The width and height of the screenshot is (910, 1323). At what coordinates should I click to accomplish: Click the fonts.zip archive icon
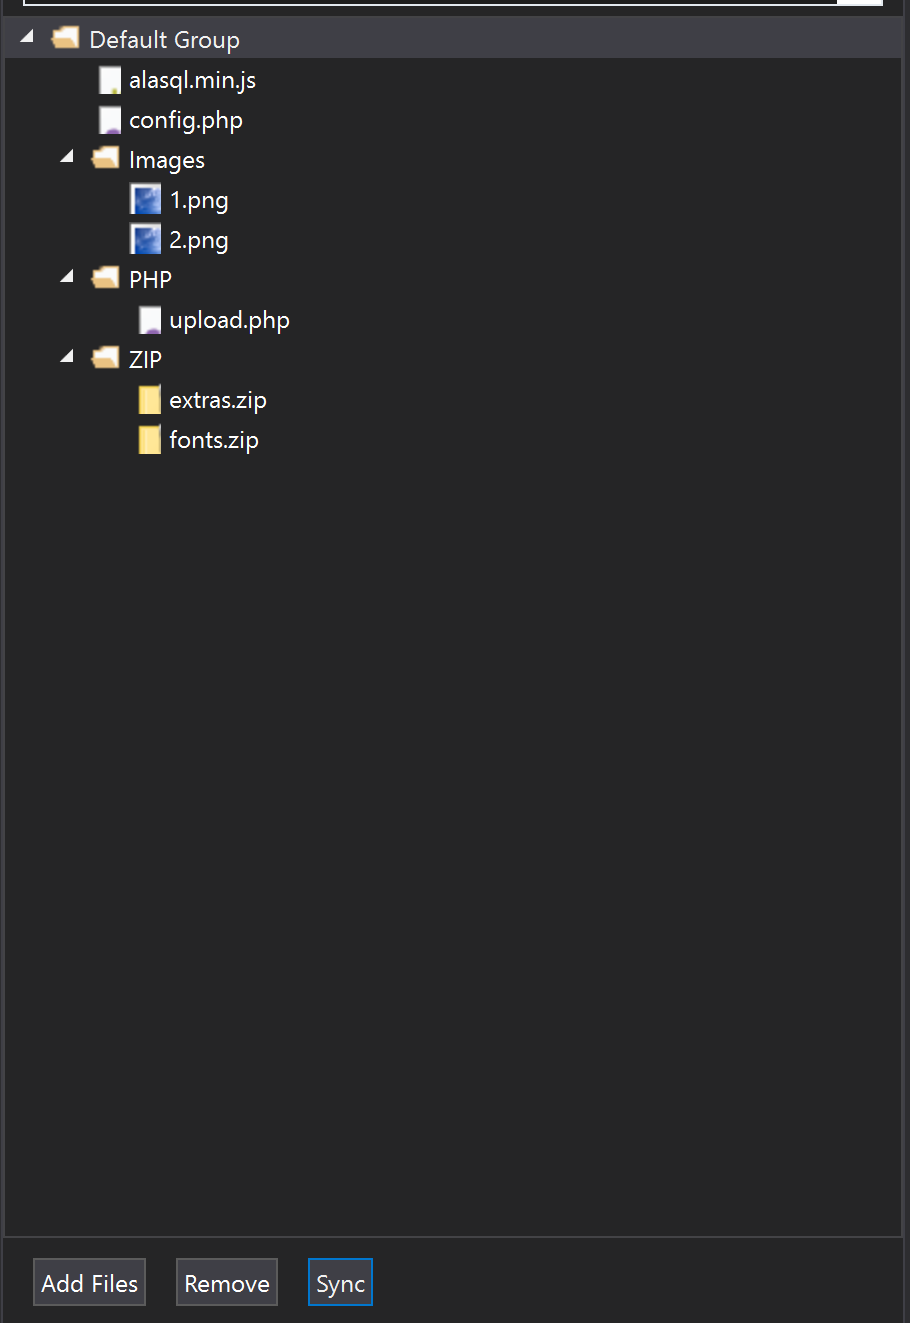pos(150,440)
